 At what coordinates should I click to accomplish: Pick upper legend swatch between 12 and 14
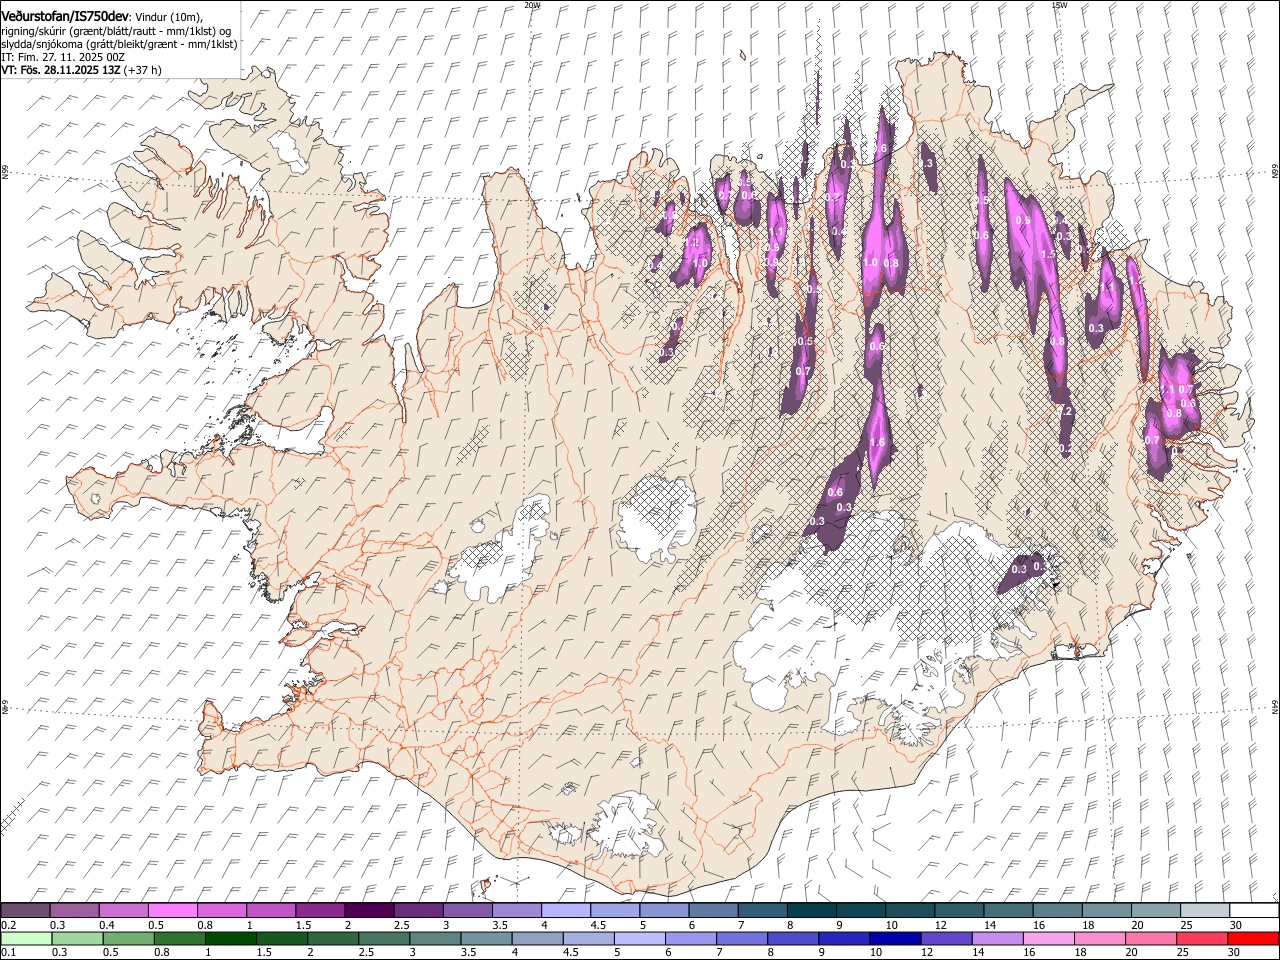pos(959,911)
